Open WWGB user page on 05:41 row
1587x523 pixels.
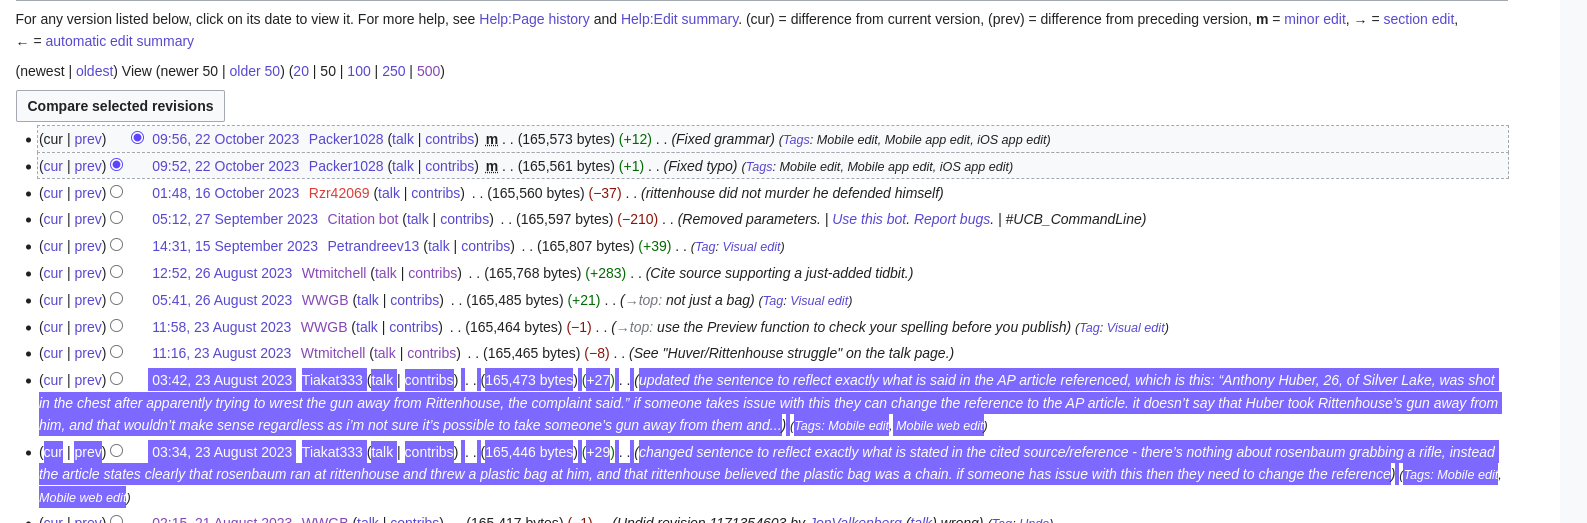325,300
